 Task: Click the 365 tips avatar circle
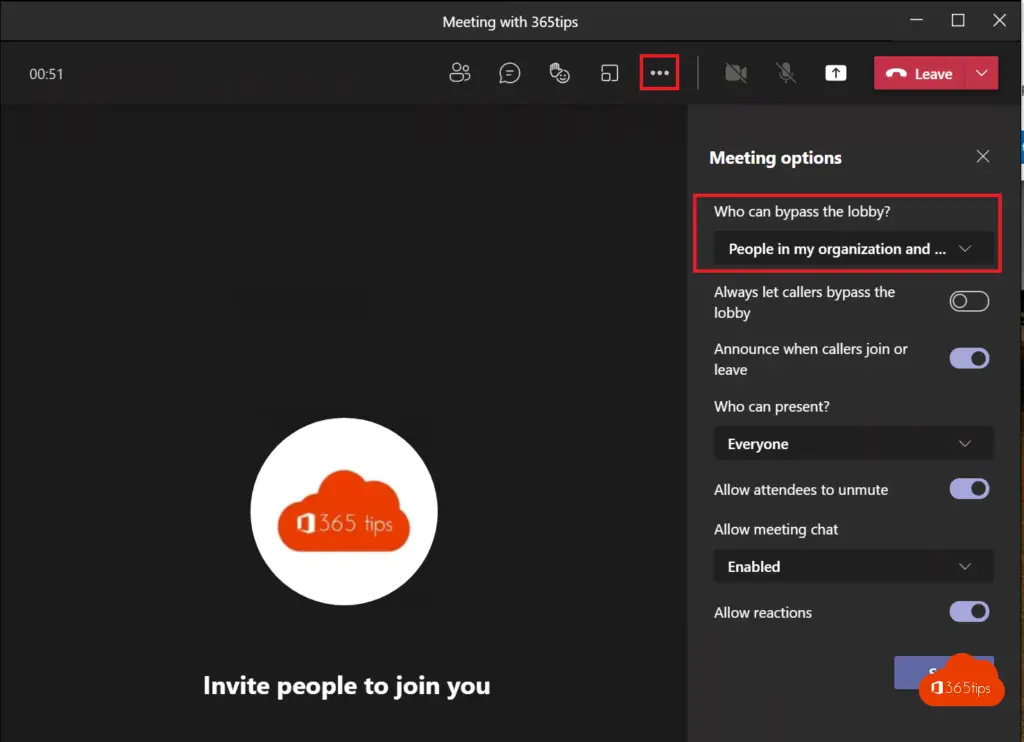click(344, 511)
